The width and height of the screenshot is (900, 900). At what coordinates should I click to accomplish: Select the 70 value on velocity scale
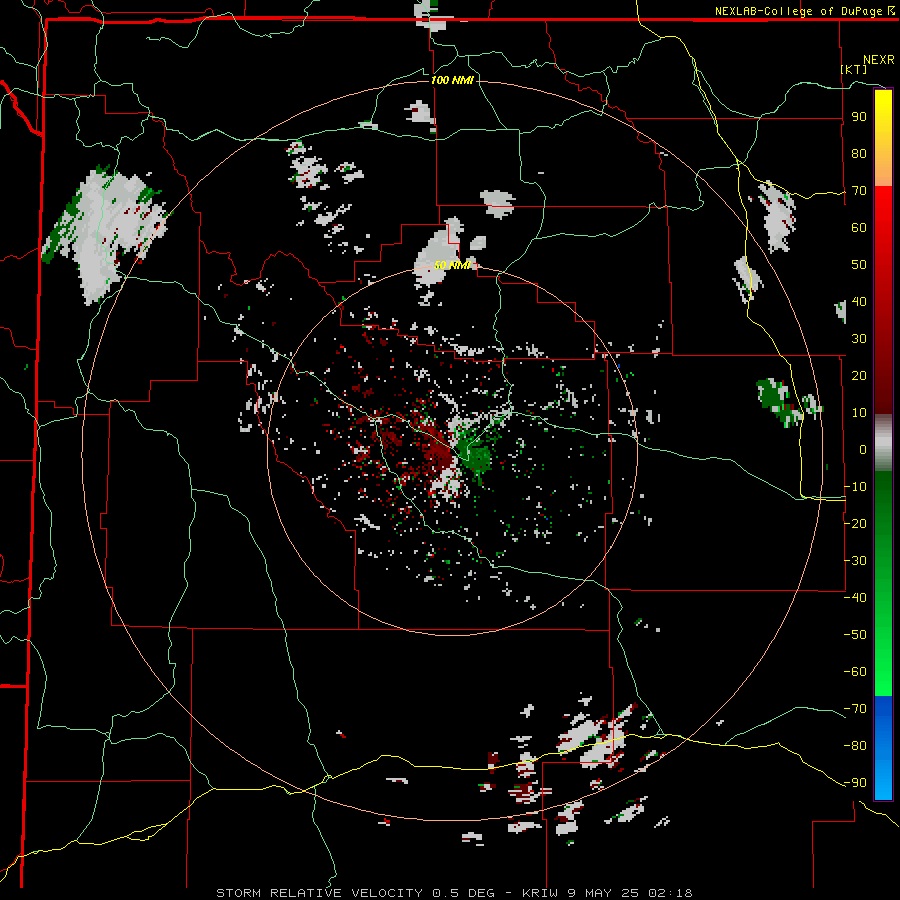[x=859, y=191]
